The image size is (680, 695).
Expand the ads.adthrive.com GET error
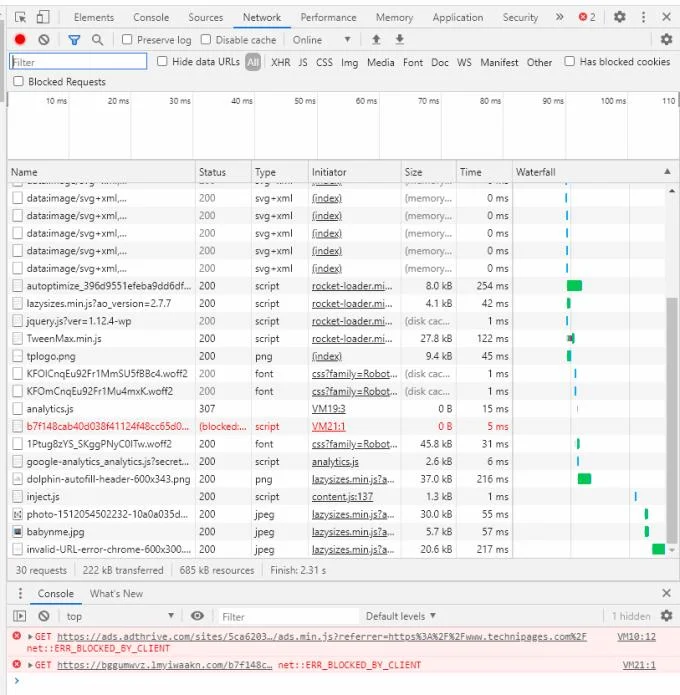30,636
